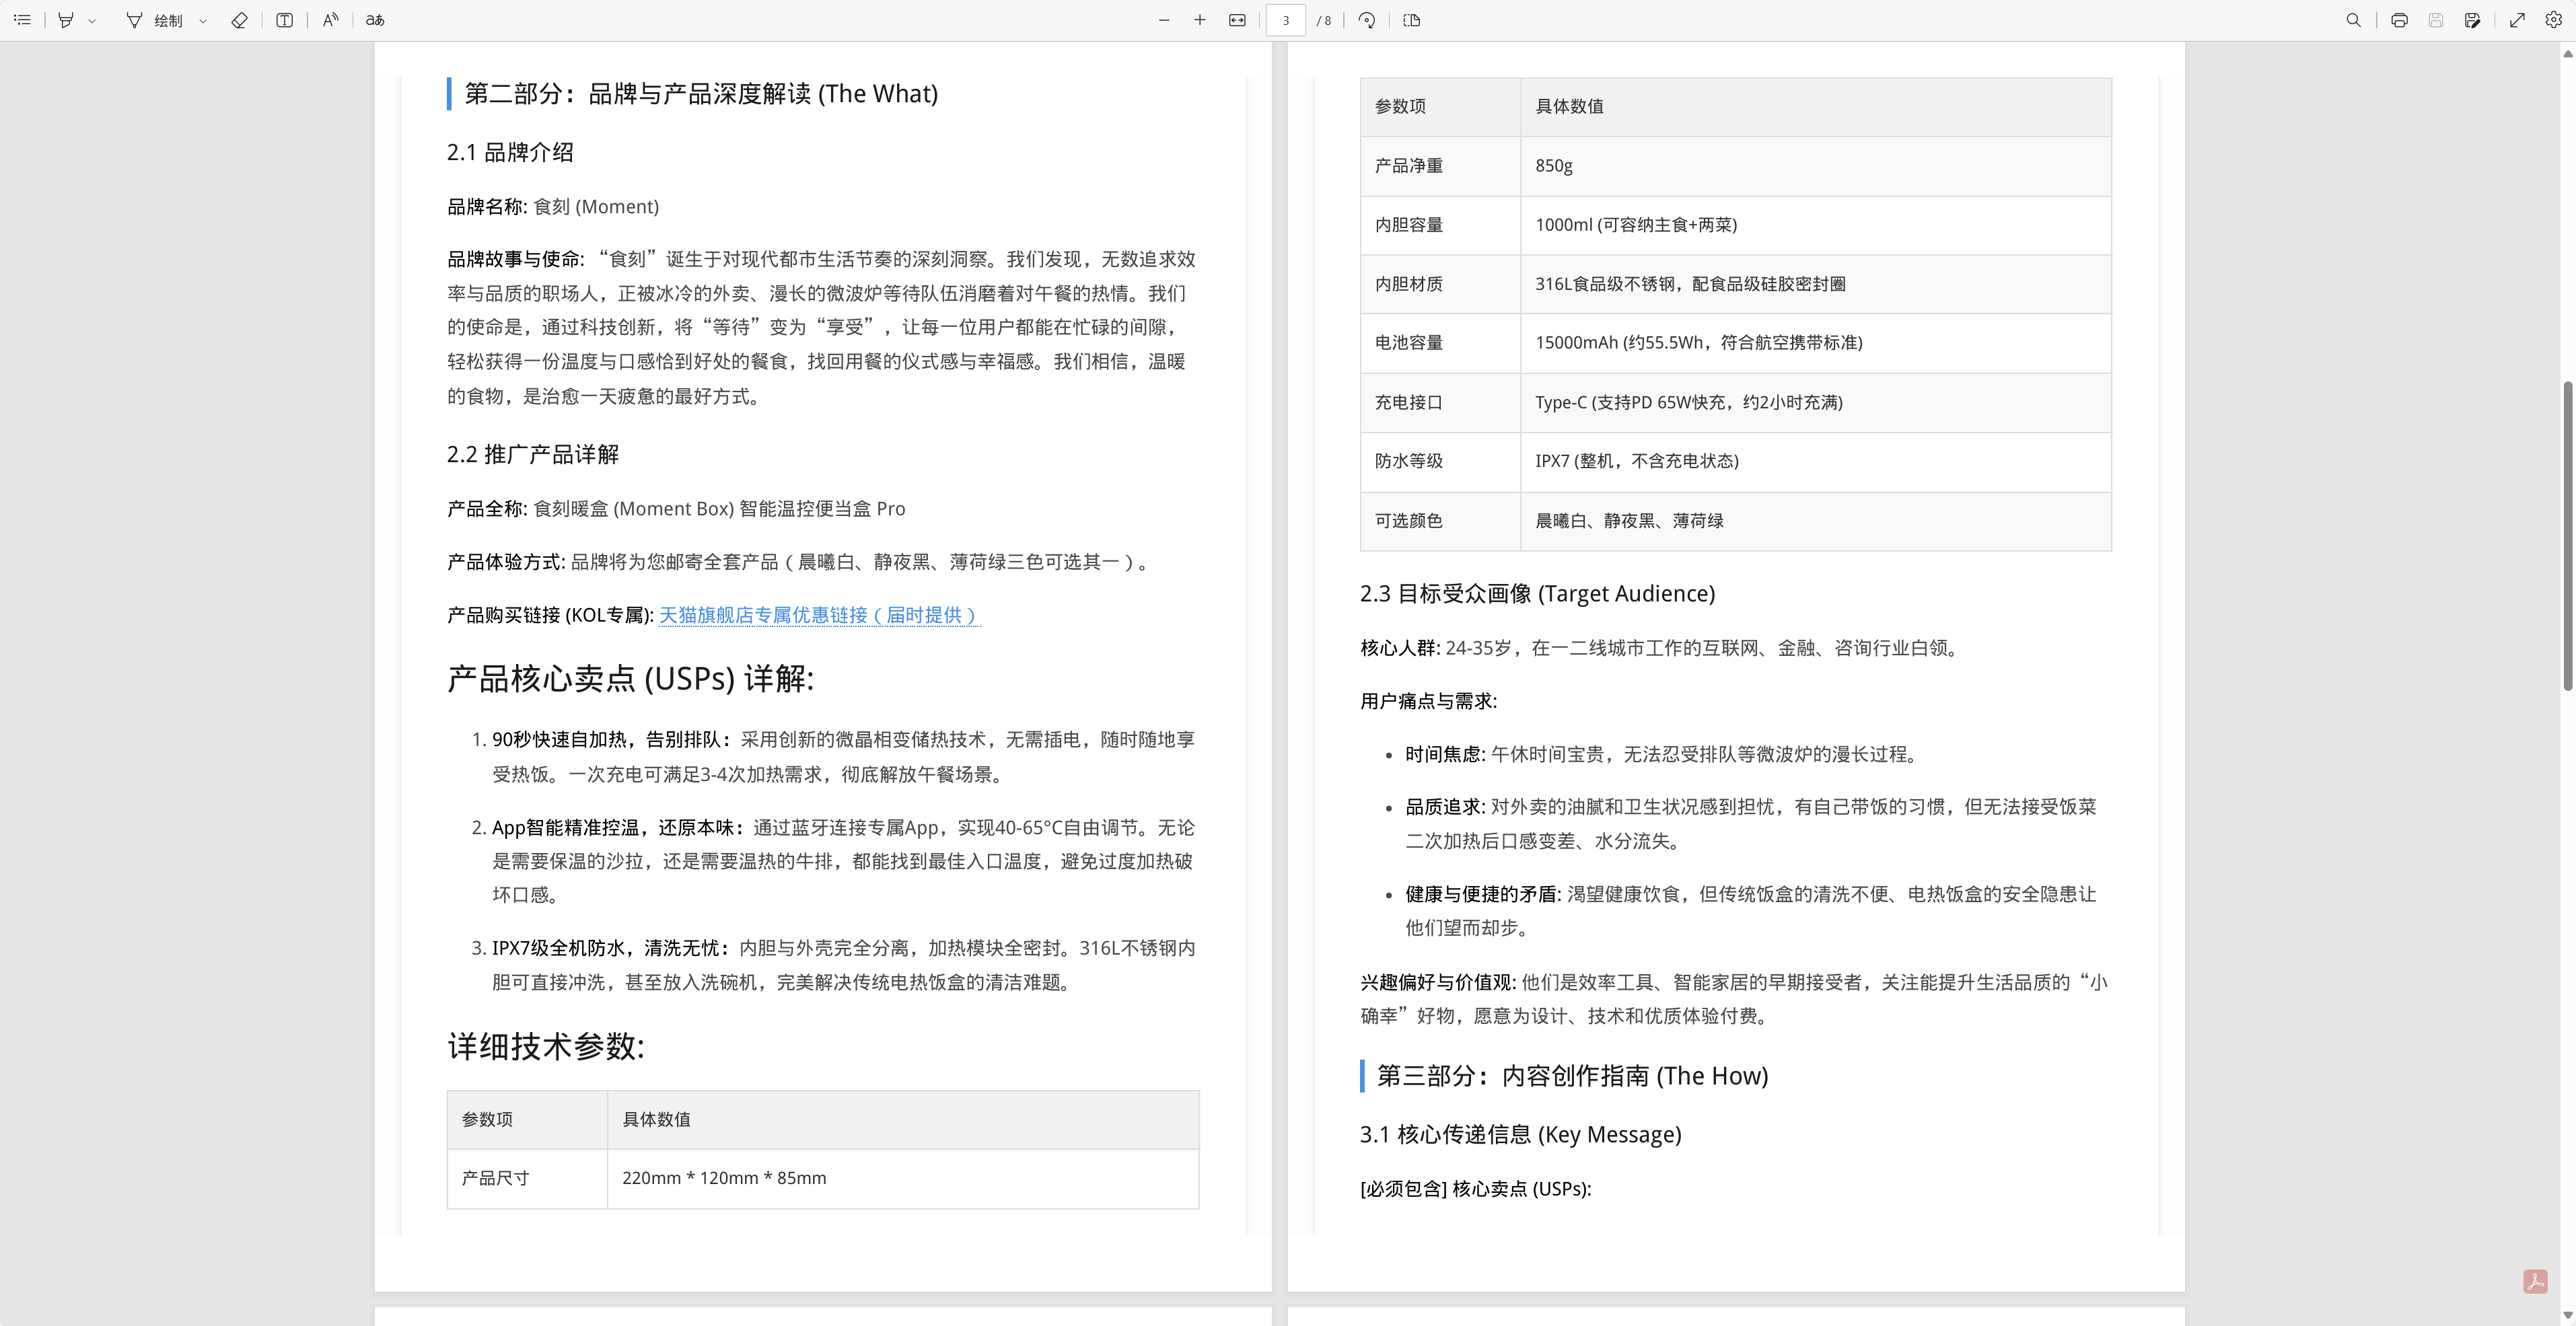Image resolution: width=2576 pixels, height=1326 pixels.
Task: Rotate the document pages
Action: (1367, 20)
